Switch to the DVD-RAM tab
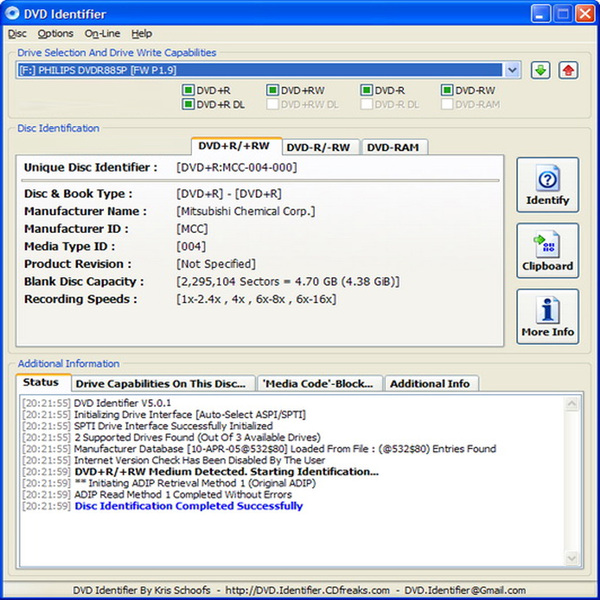Screen dimensions: 600x600 394,147
